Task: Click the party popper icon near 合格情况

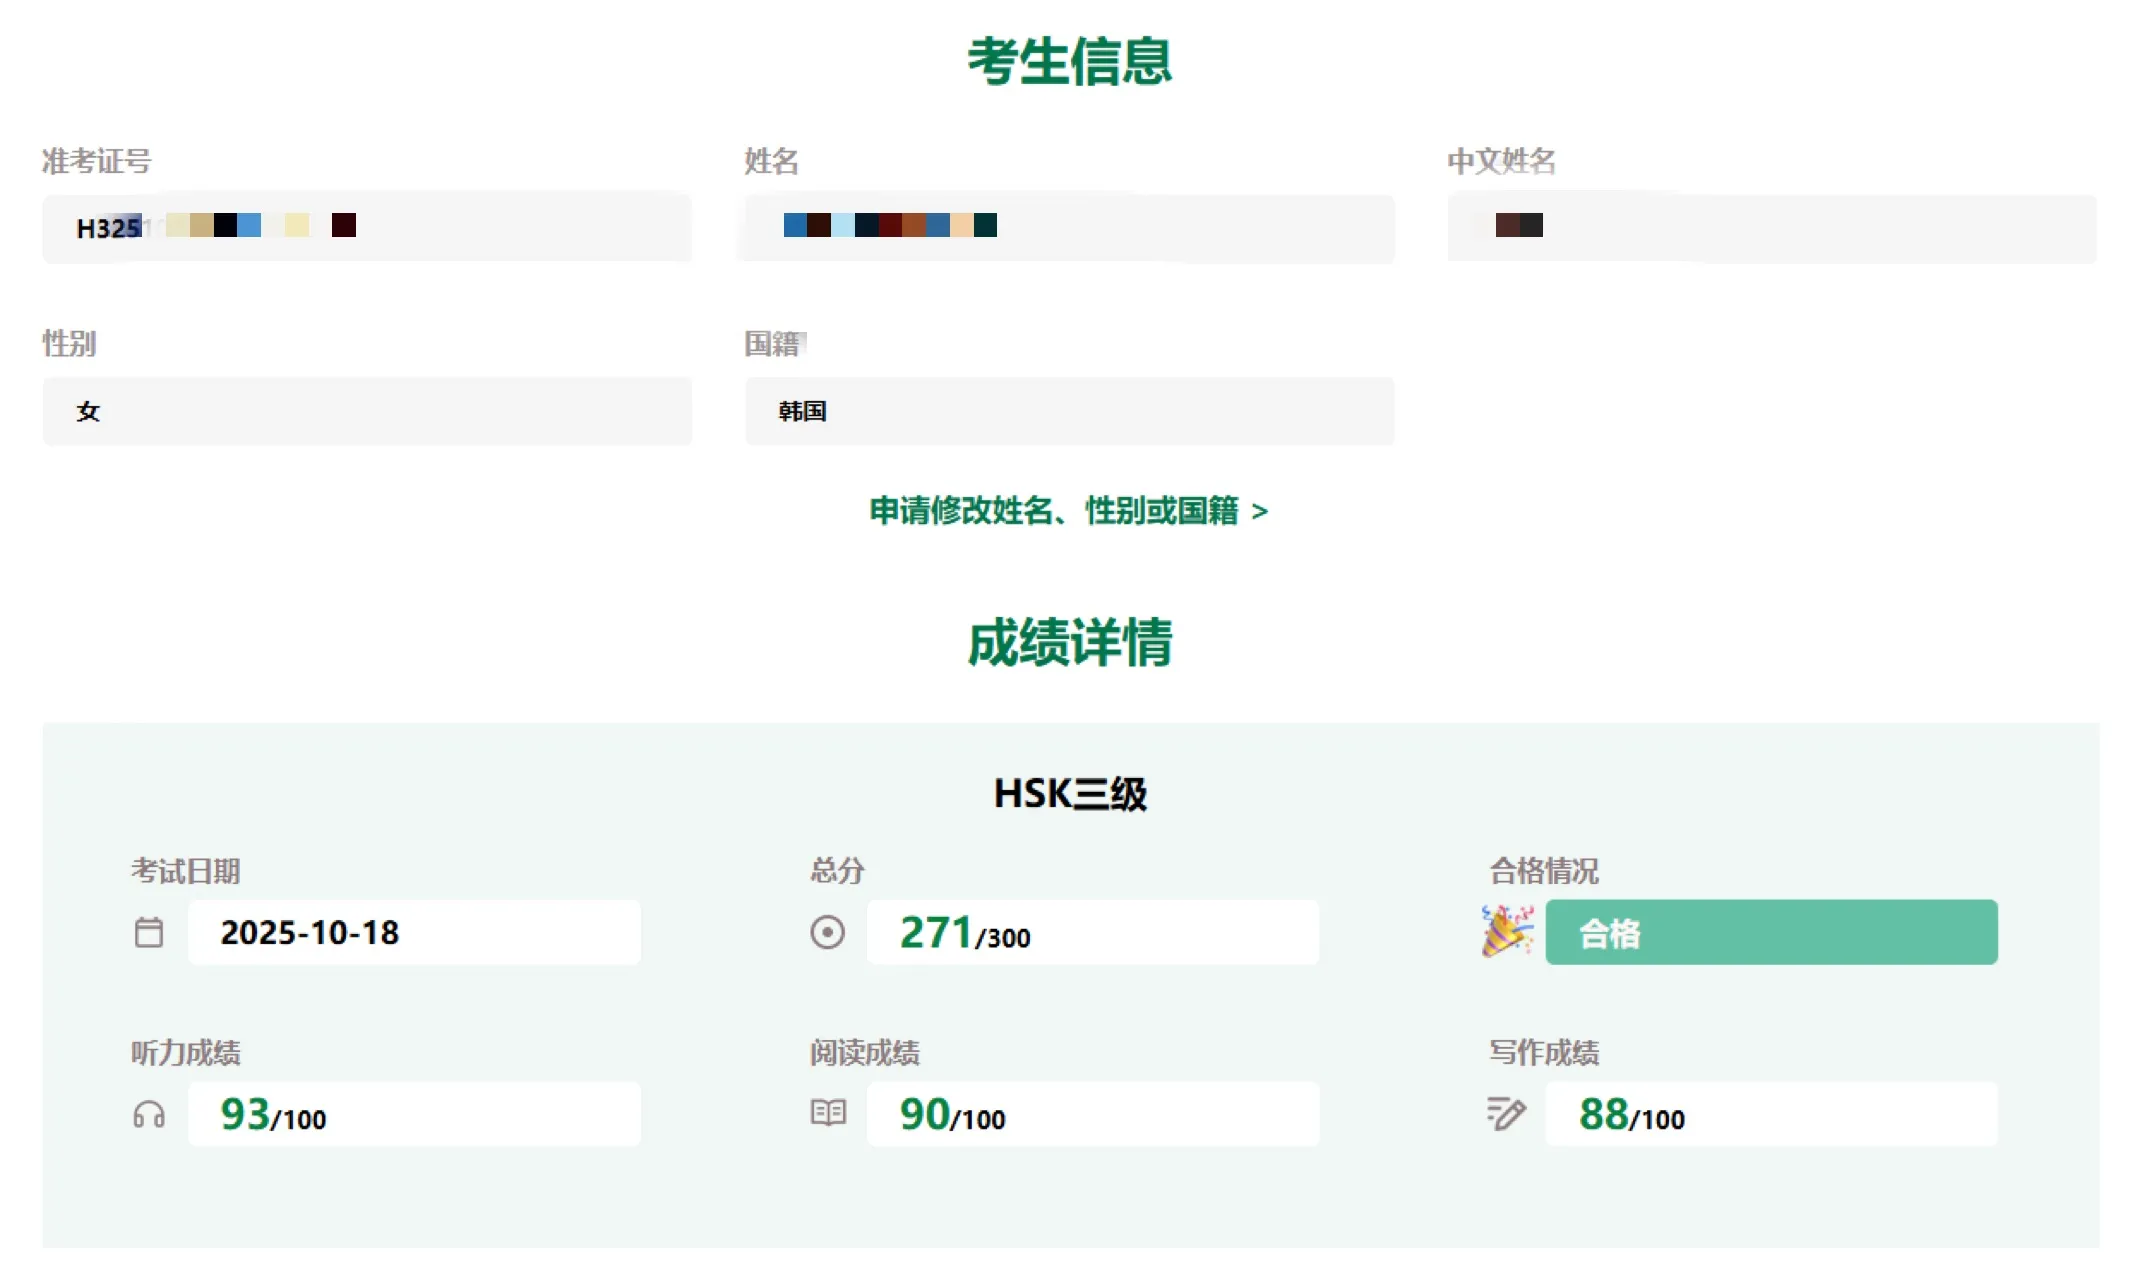Action: [1506, 931]
